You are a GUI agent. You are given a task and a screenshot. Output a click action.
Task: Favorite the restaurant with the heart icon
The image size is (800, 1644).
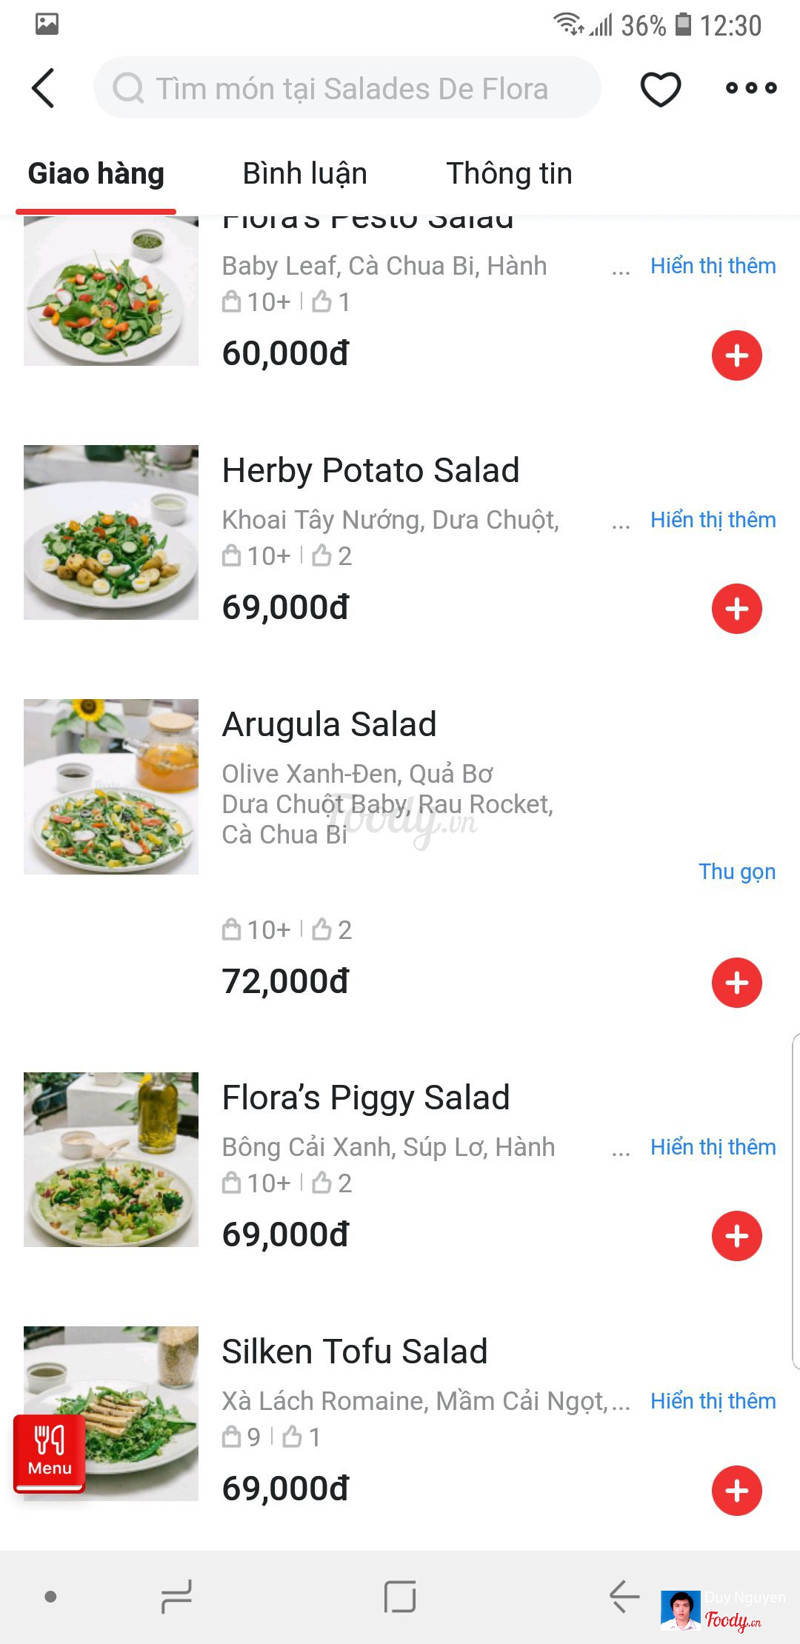tap(660, 89)
